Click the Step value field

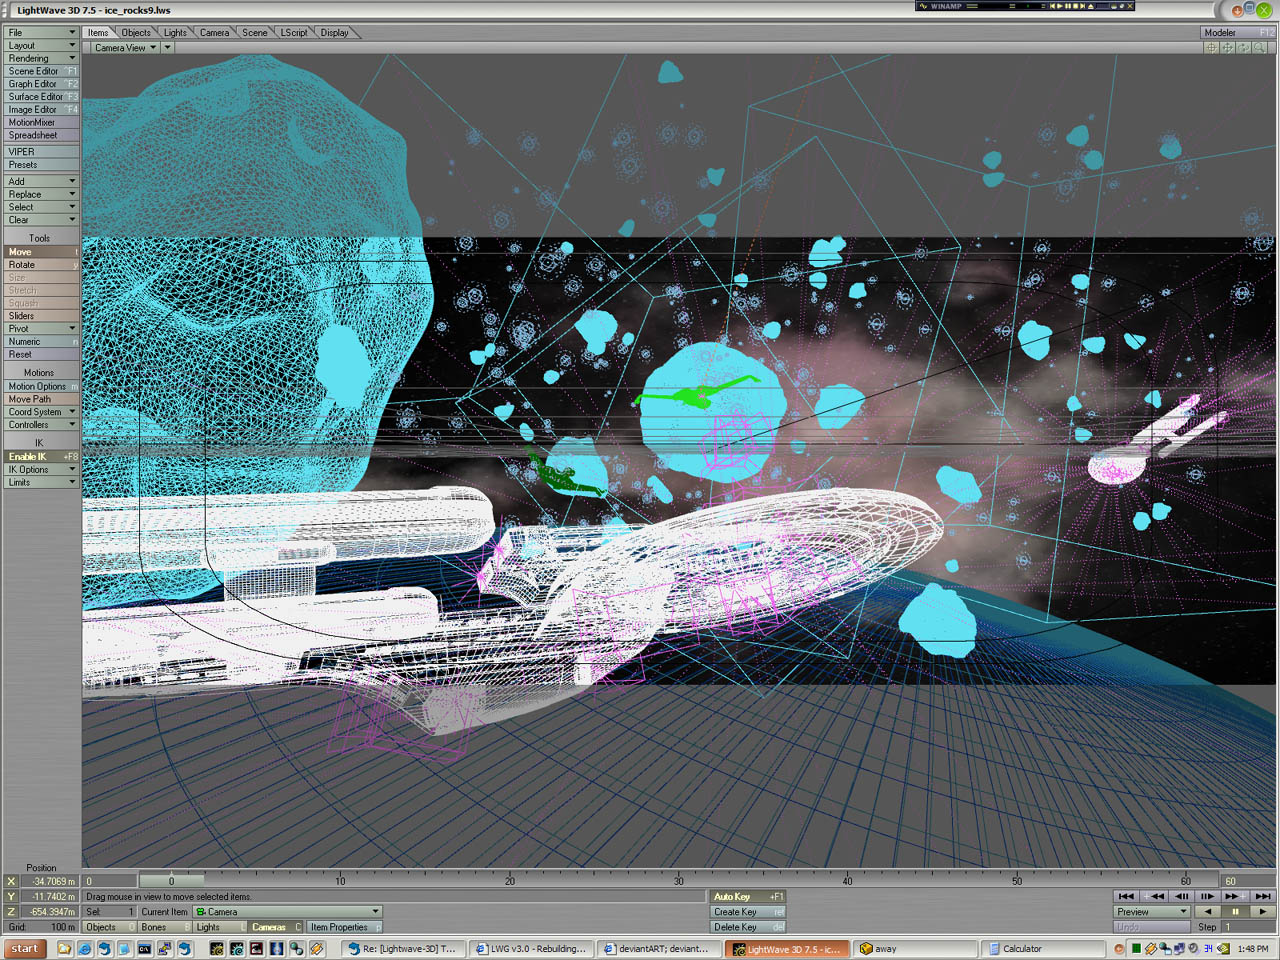click(1248, 927)
